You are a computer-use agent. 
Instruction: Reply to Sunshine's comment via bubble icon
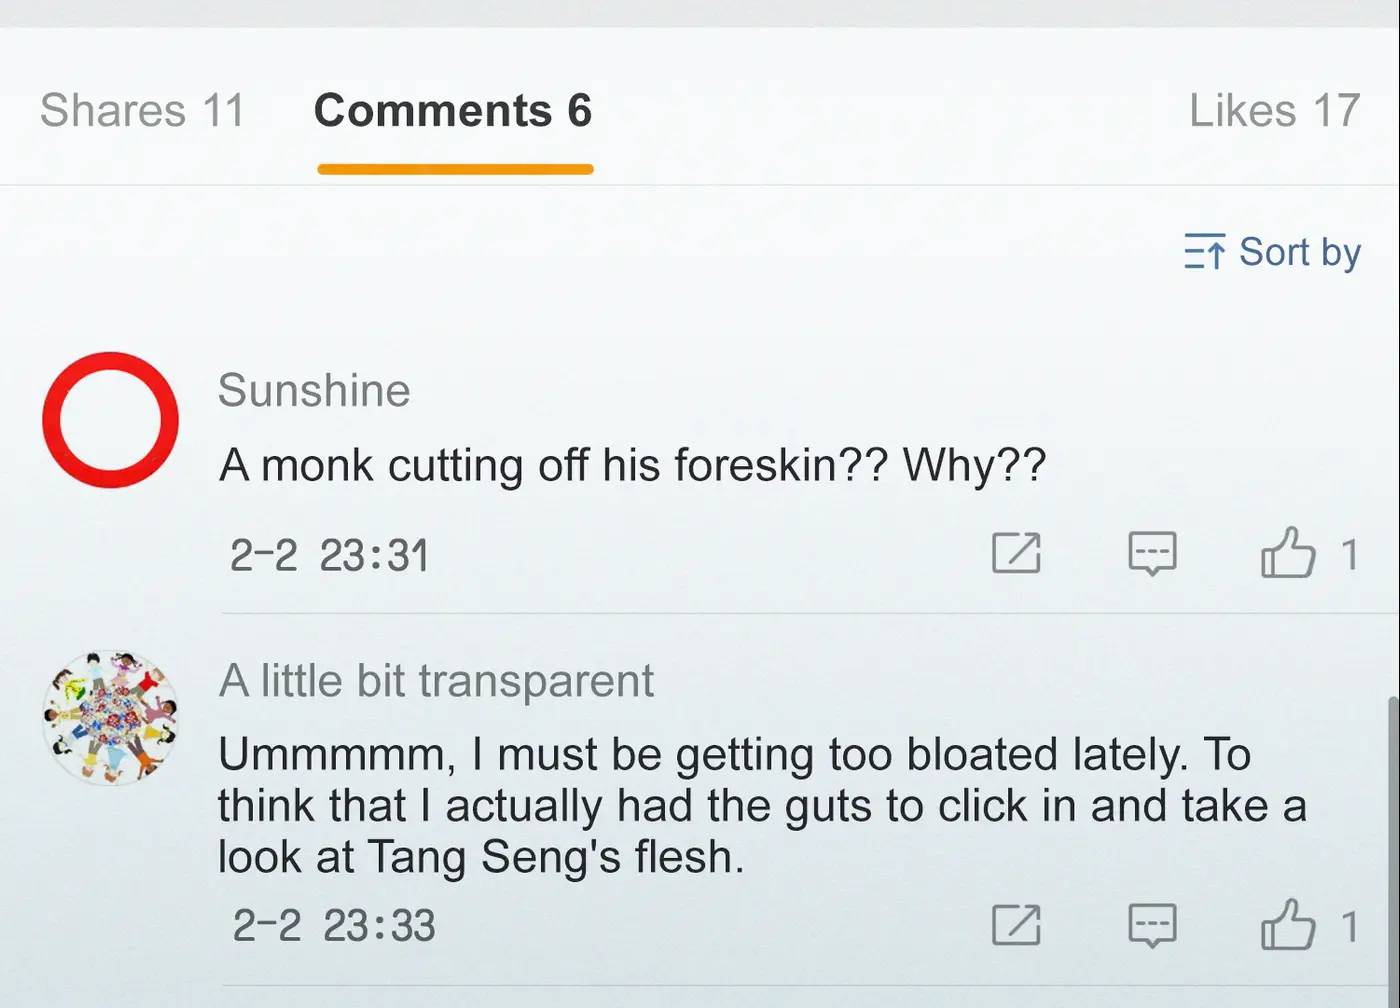tap(1152, 553)
